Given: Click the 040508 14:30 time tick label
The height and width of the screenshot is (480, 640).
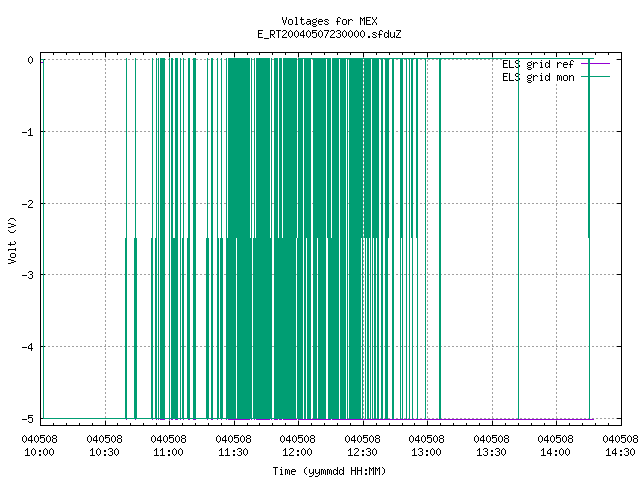Looking at the screenshot, I should click(620, 446).
